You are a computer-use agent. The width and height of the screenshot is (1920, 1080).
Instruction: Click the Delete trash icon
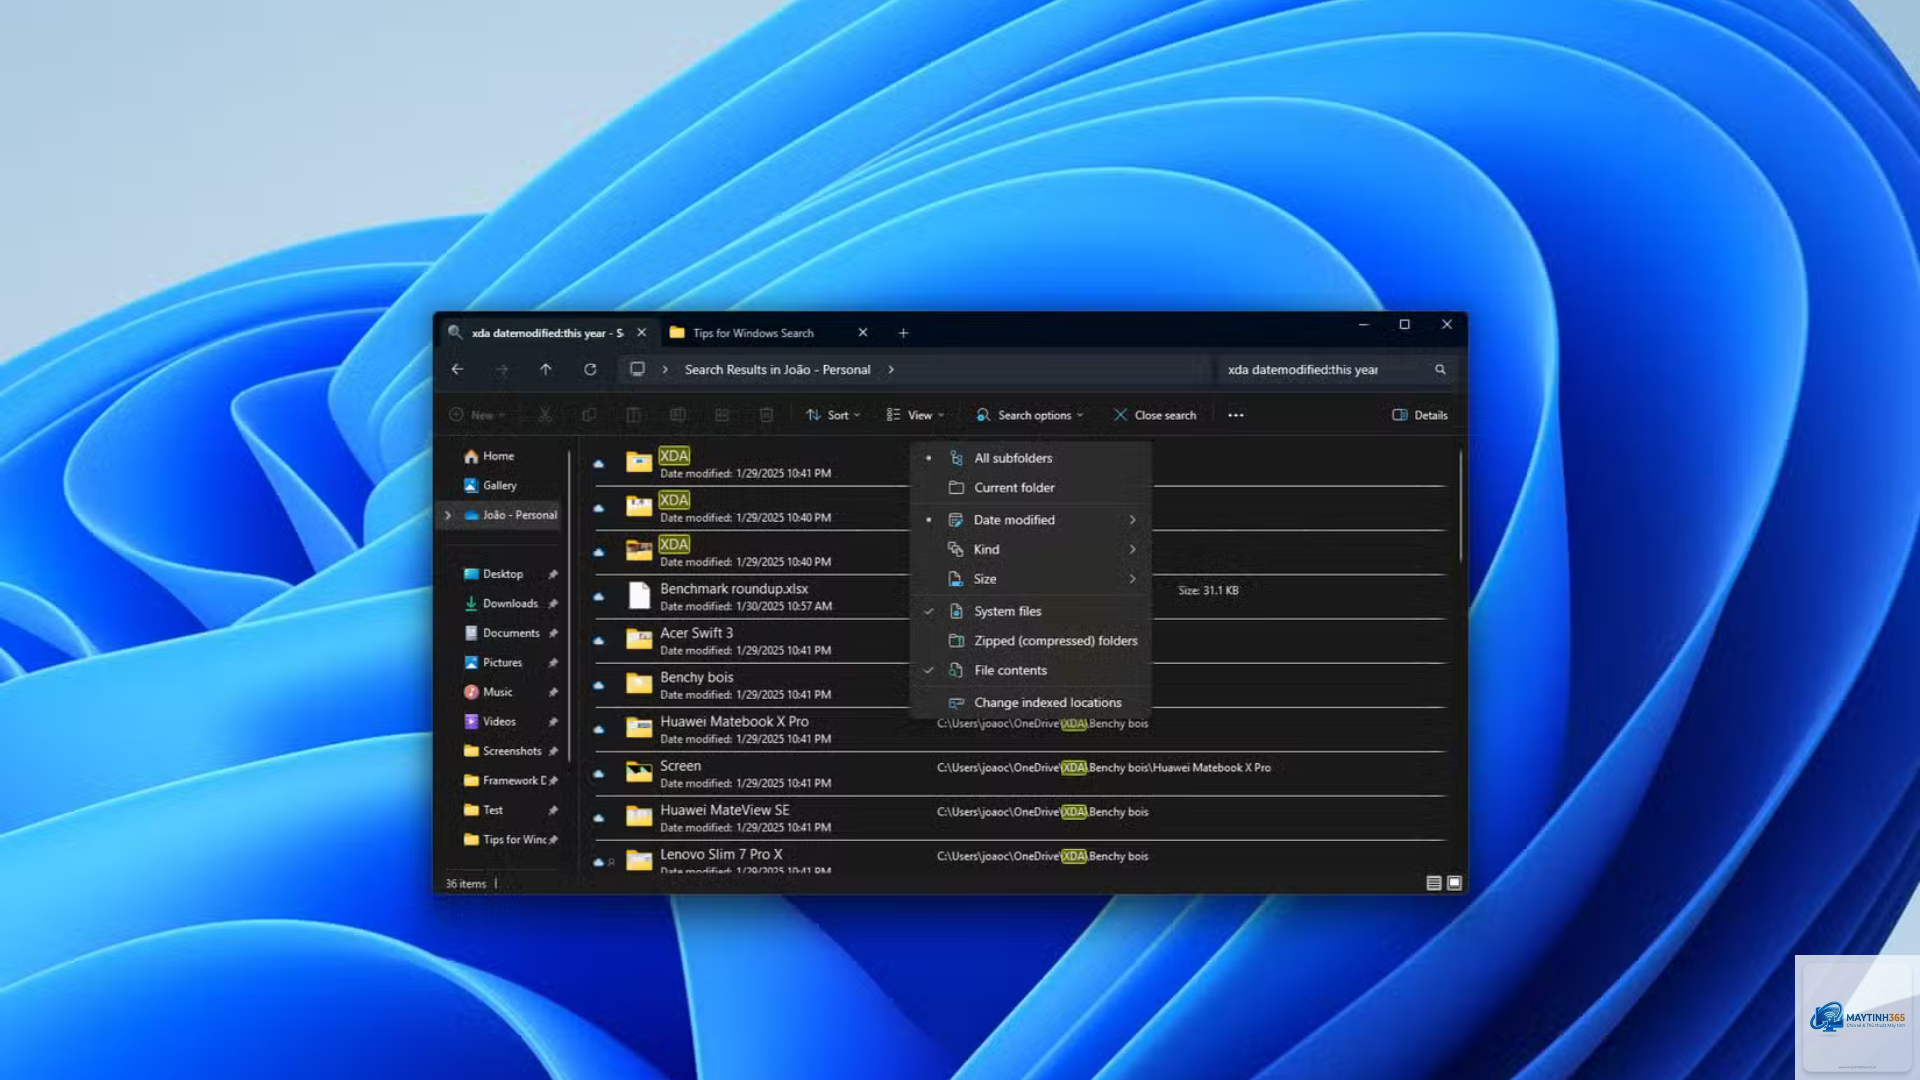766,415
